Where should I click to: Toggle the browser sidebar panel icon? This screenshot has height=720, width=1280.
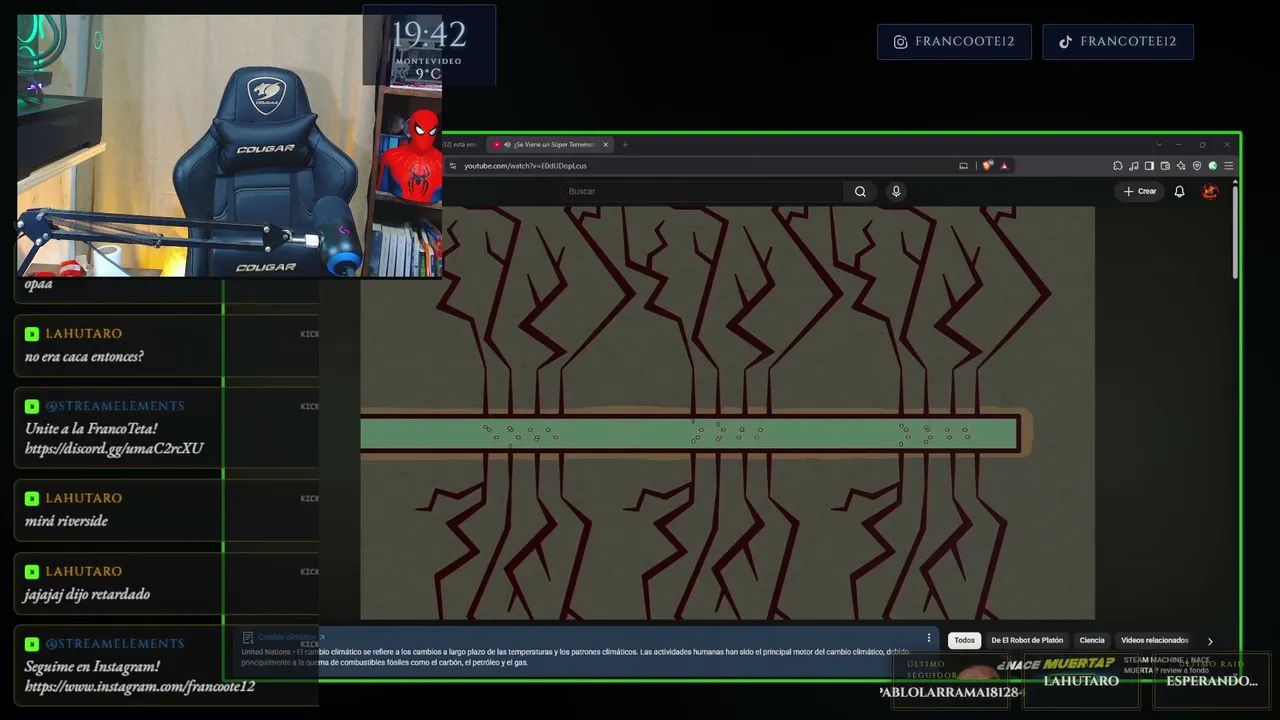pyautogui.click(x=1150, y=166)
